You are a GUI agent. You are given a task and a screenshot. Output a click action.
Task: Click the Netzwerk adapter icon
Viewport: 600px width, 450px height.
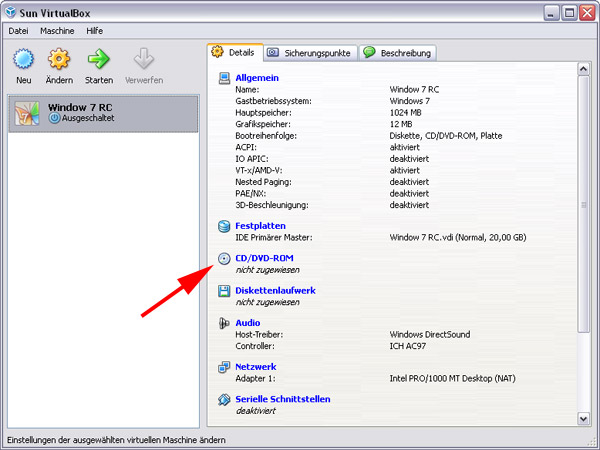click(224, 367)
